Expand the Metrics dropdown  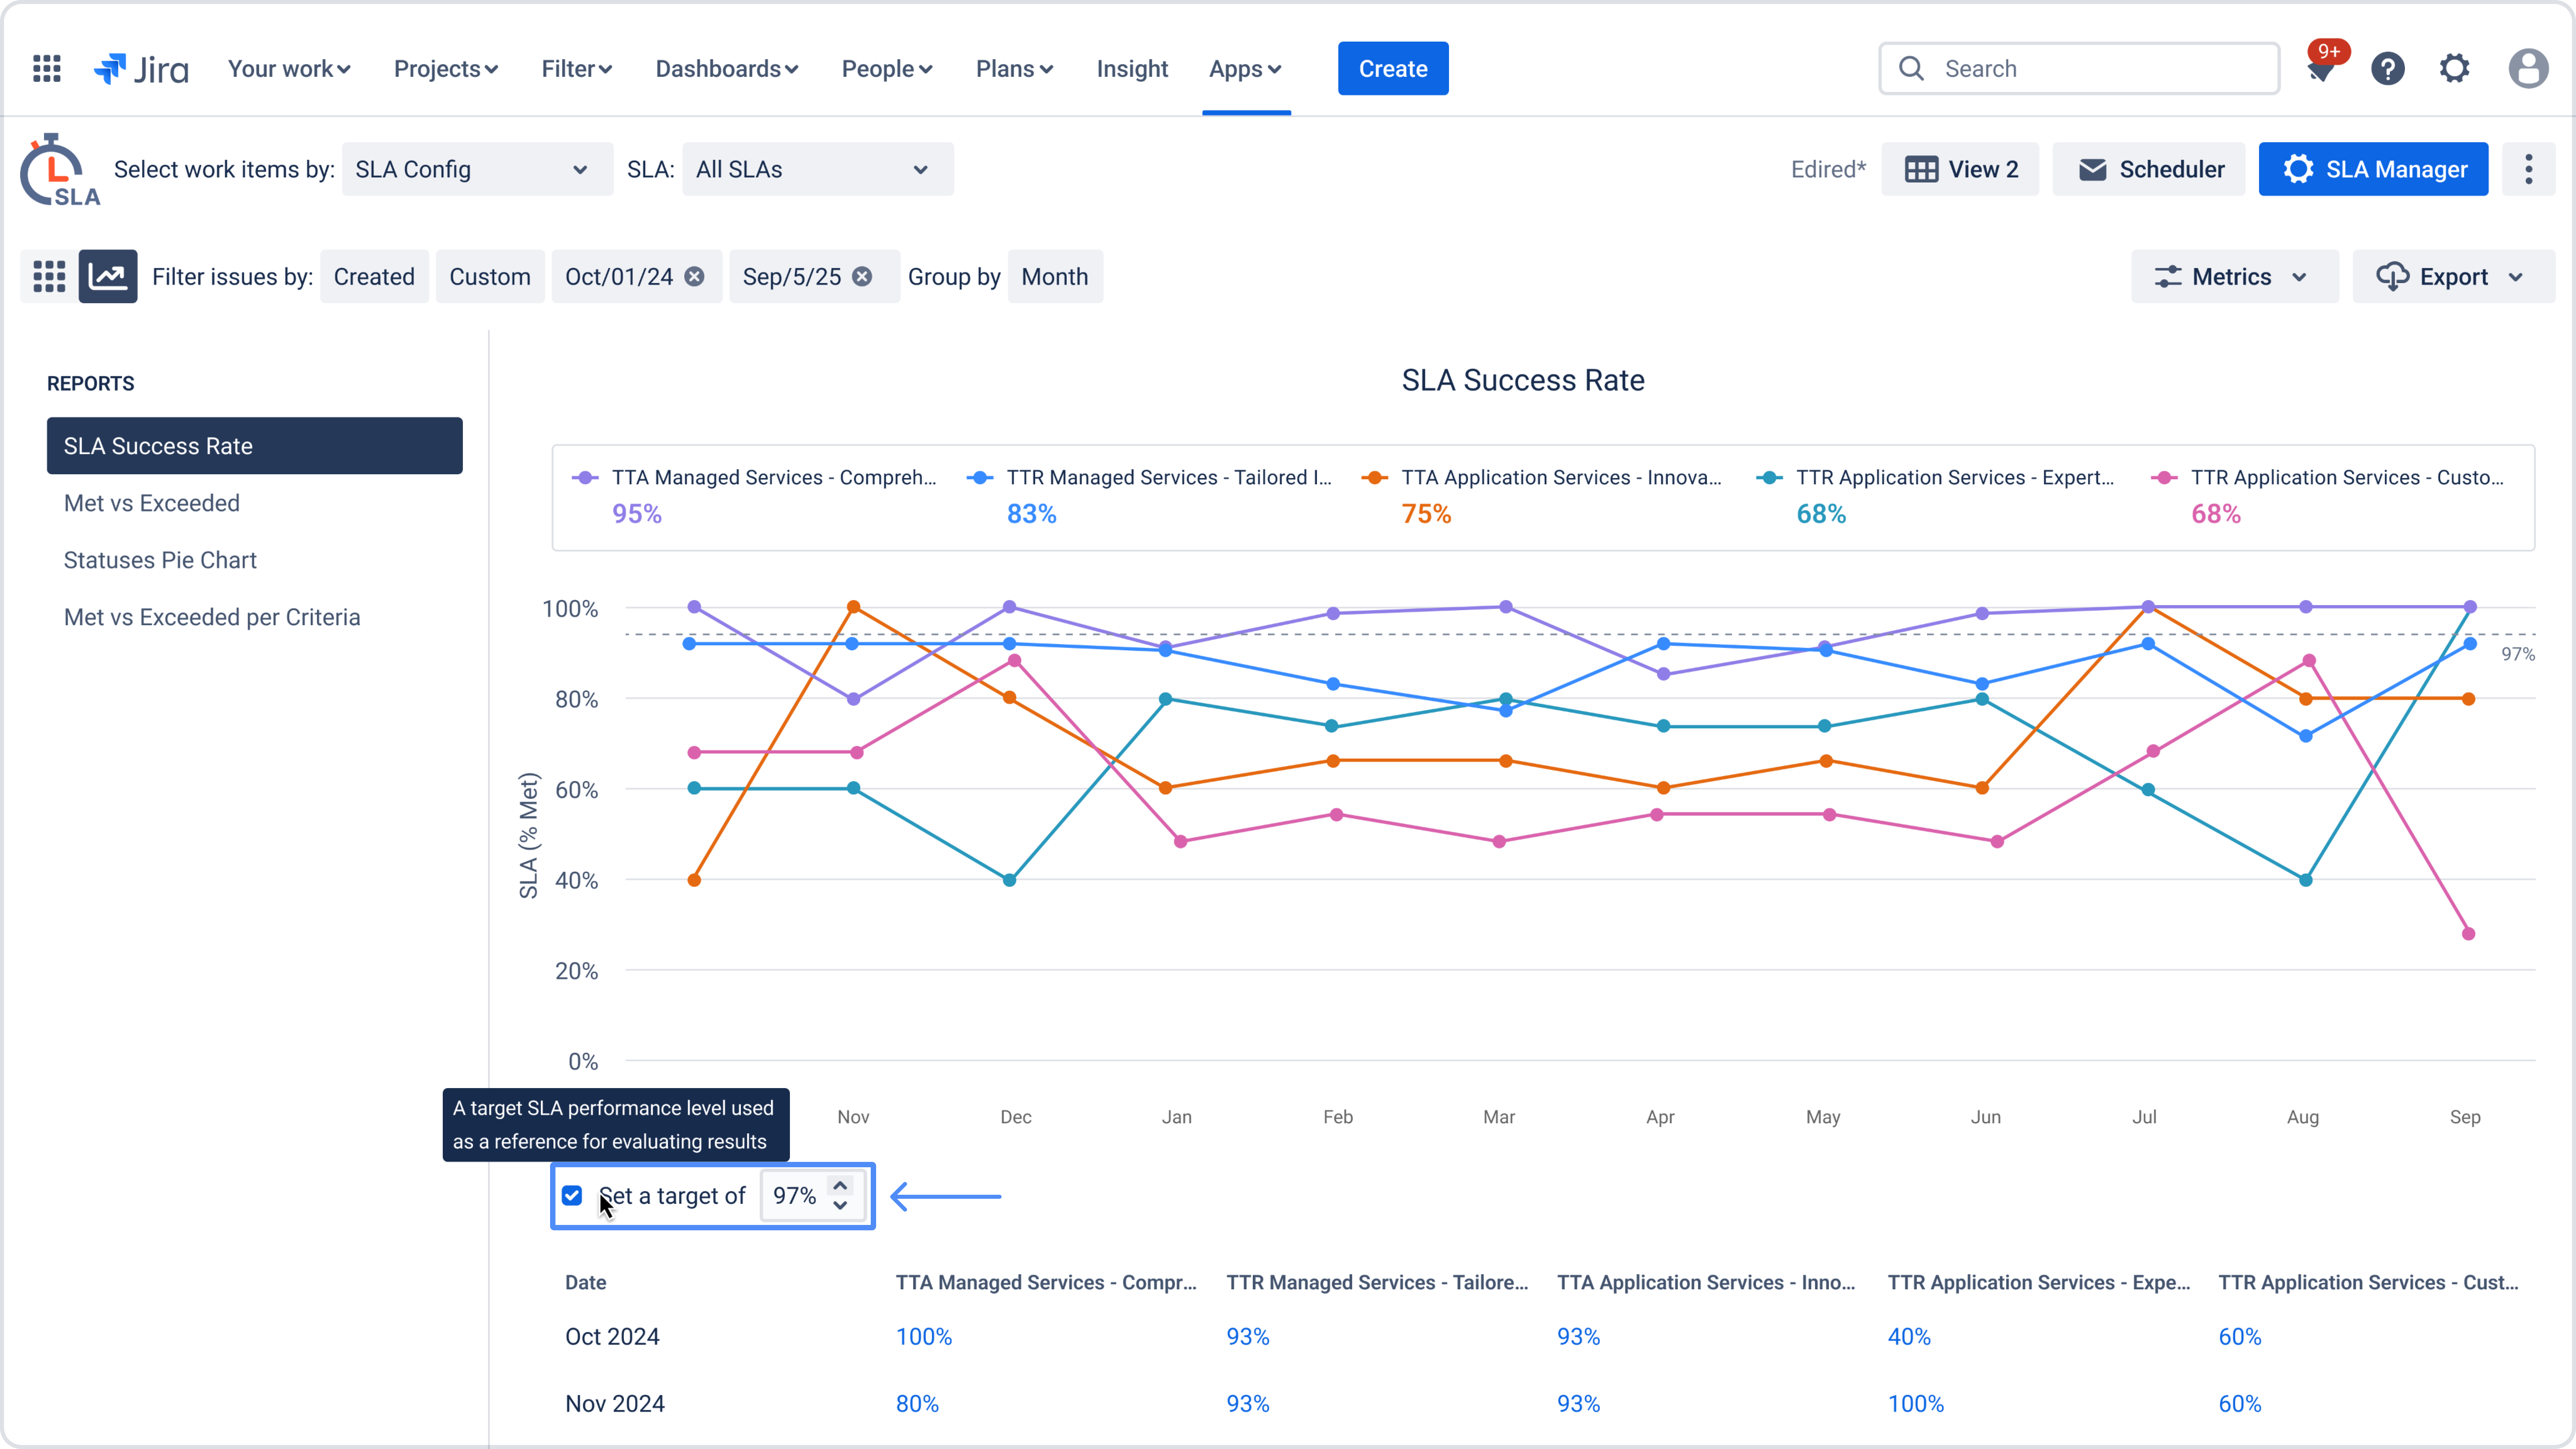pos(2234,277)
